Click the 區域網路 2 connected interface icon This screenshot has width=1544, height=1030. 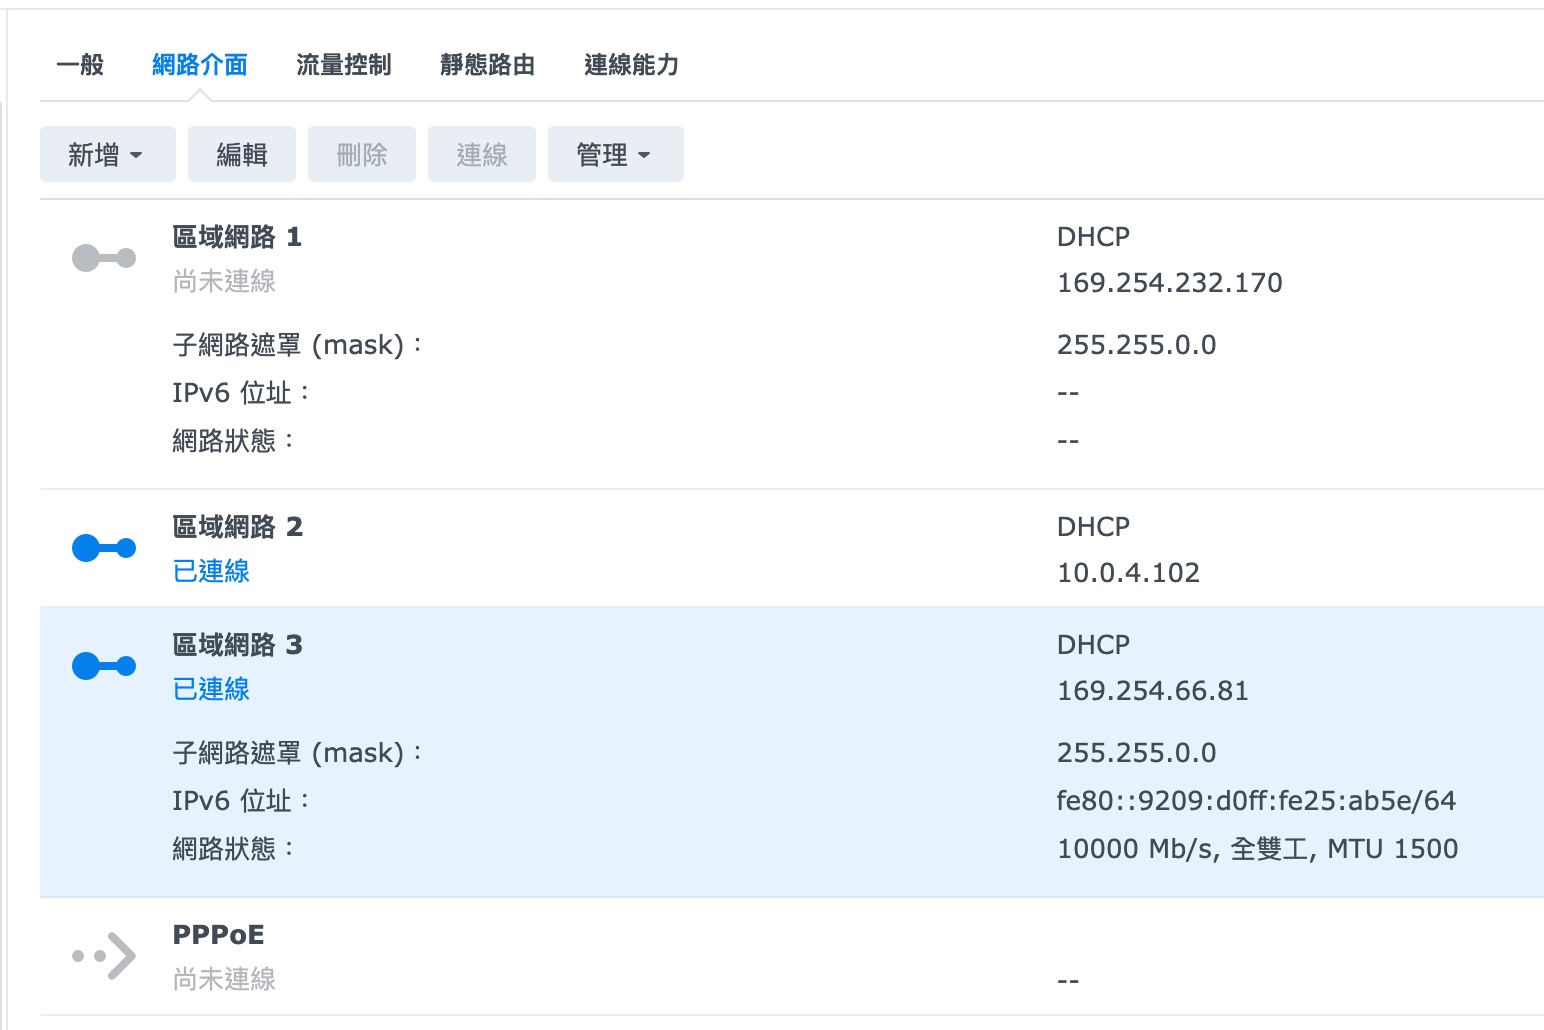(x=104, y=548)
